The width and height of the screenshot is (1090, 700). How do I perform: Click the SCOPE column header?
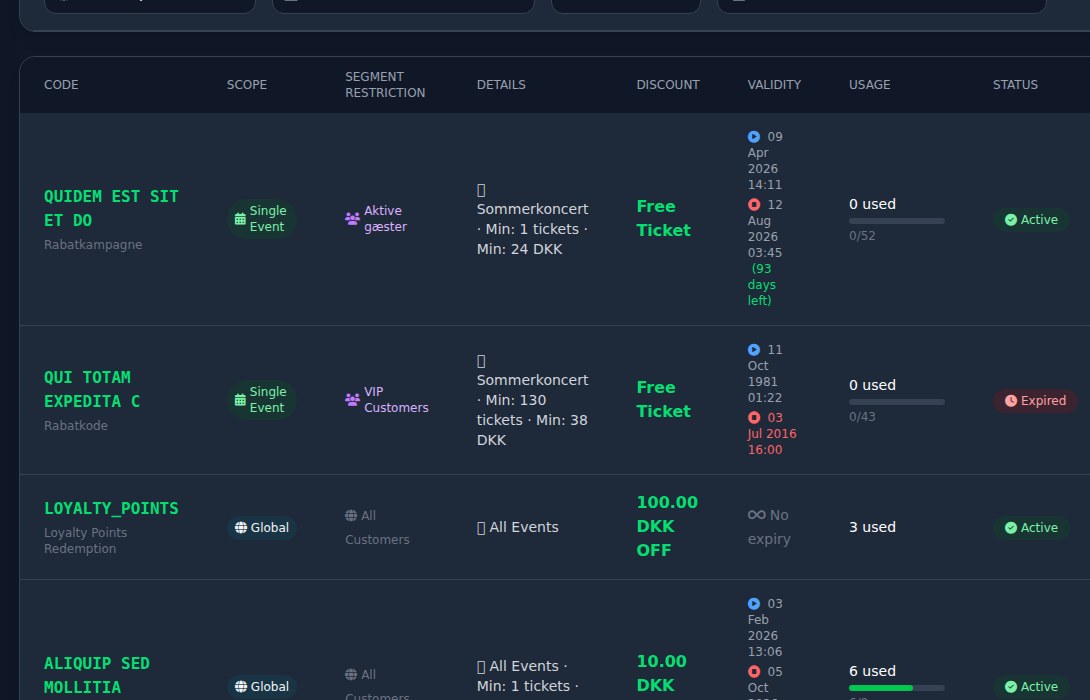(247, 85)
